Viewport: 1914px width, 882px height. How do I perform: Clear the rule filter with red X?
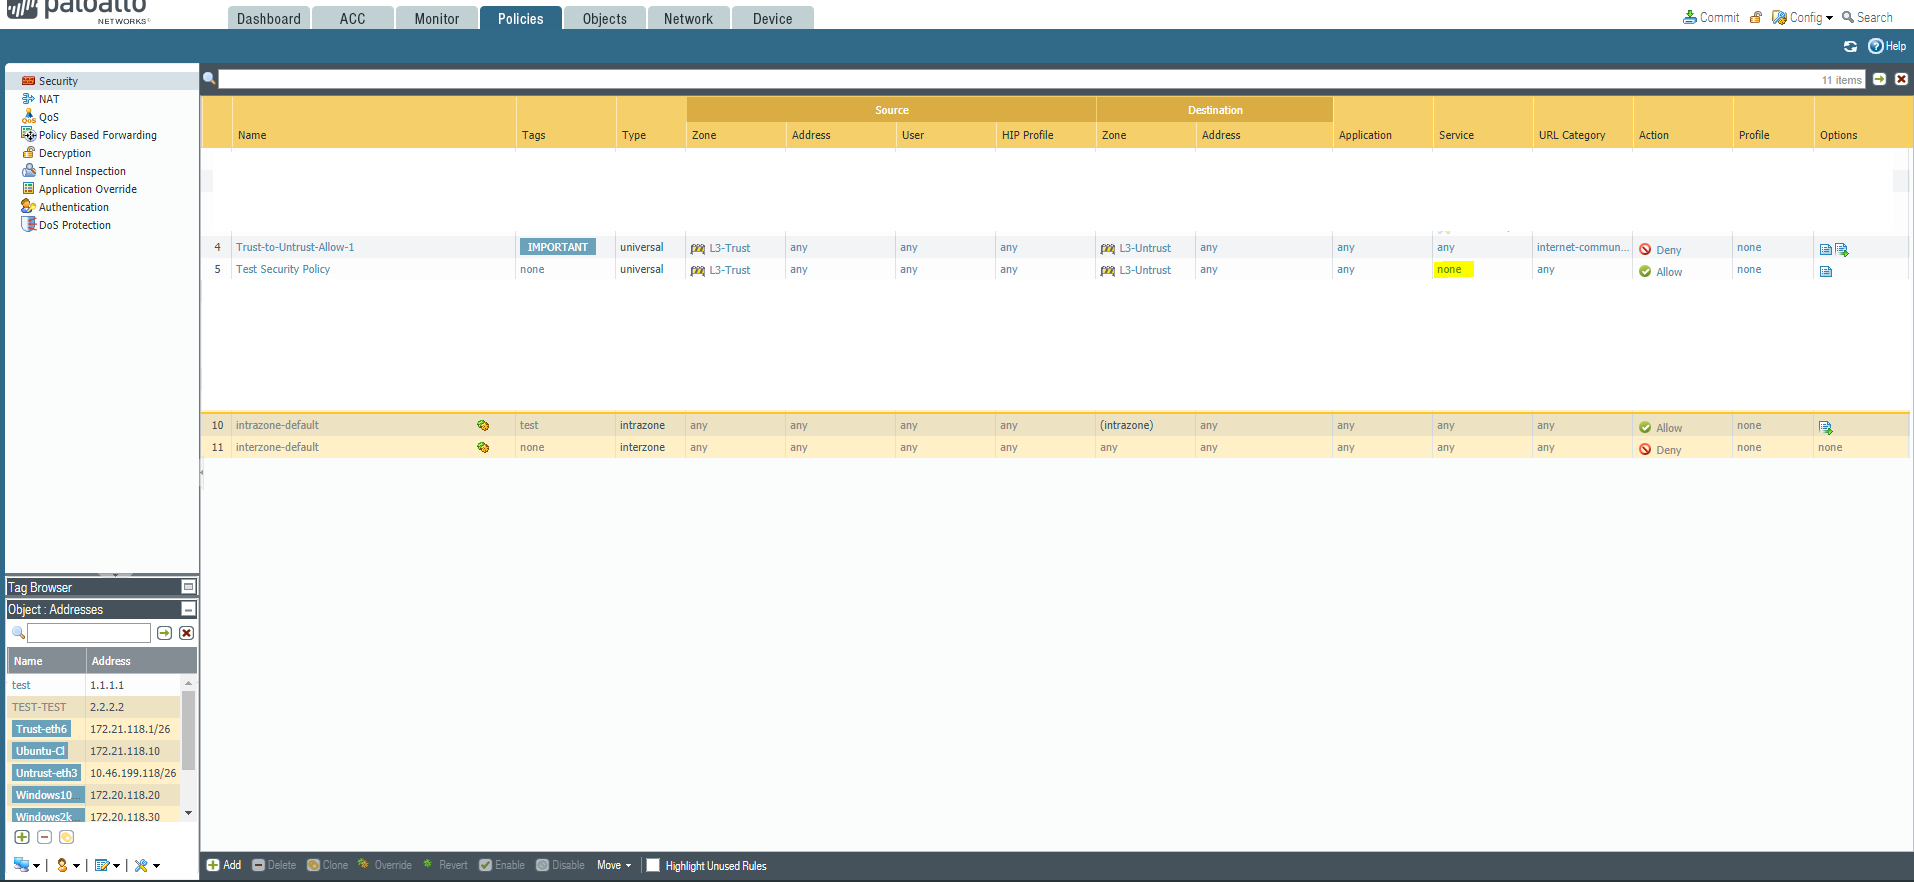pos(1901,79)
